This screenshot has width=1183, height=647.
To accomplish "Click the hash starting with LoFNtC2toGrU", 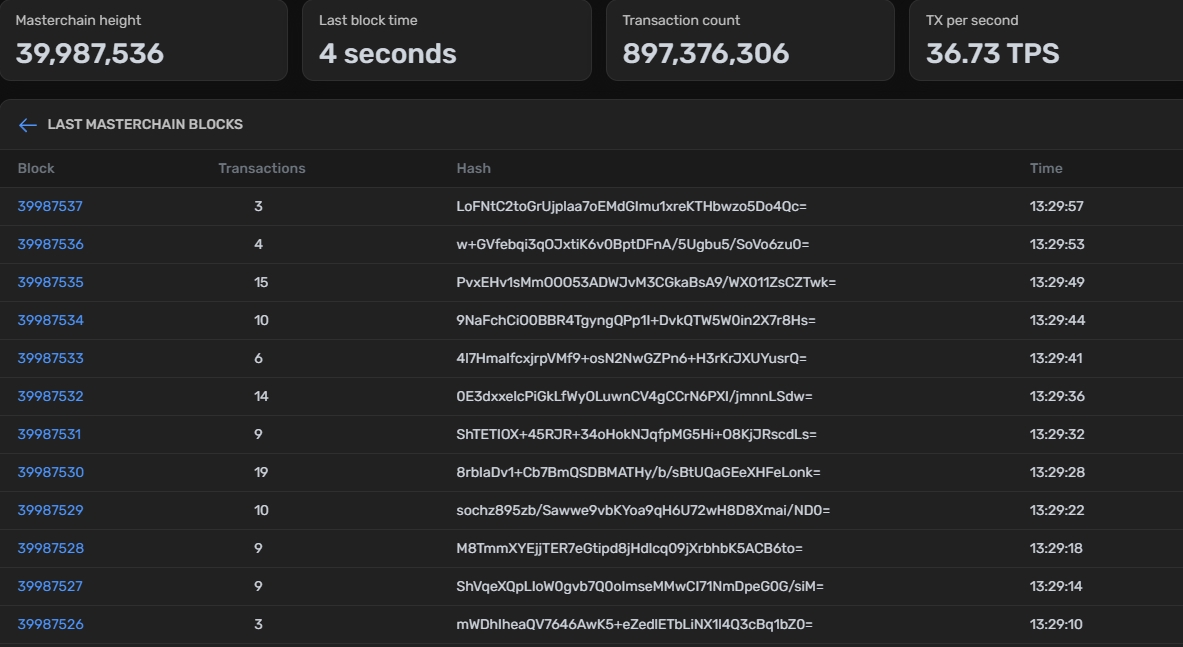I will [x=631, y=207].
